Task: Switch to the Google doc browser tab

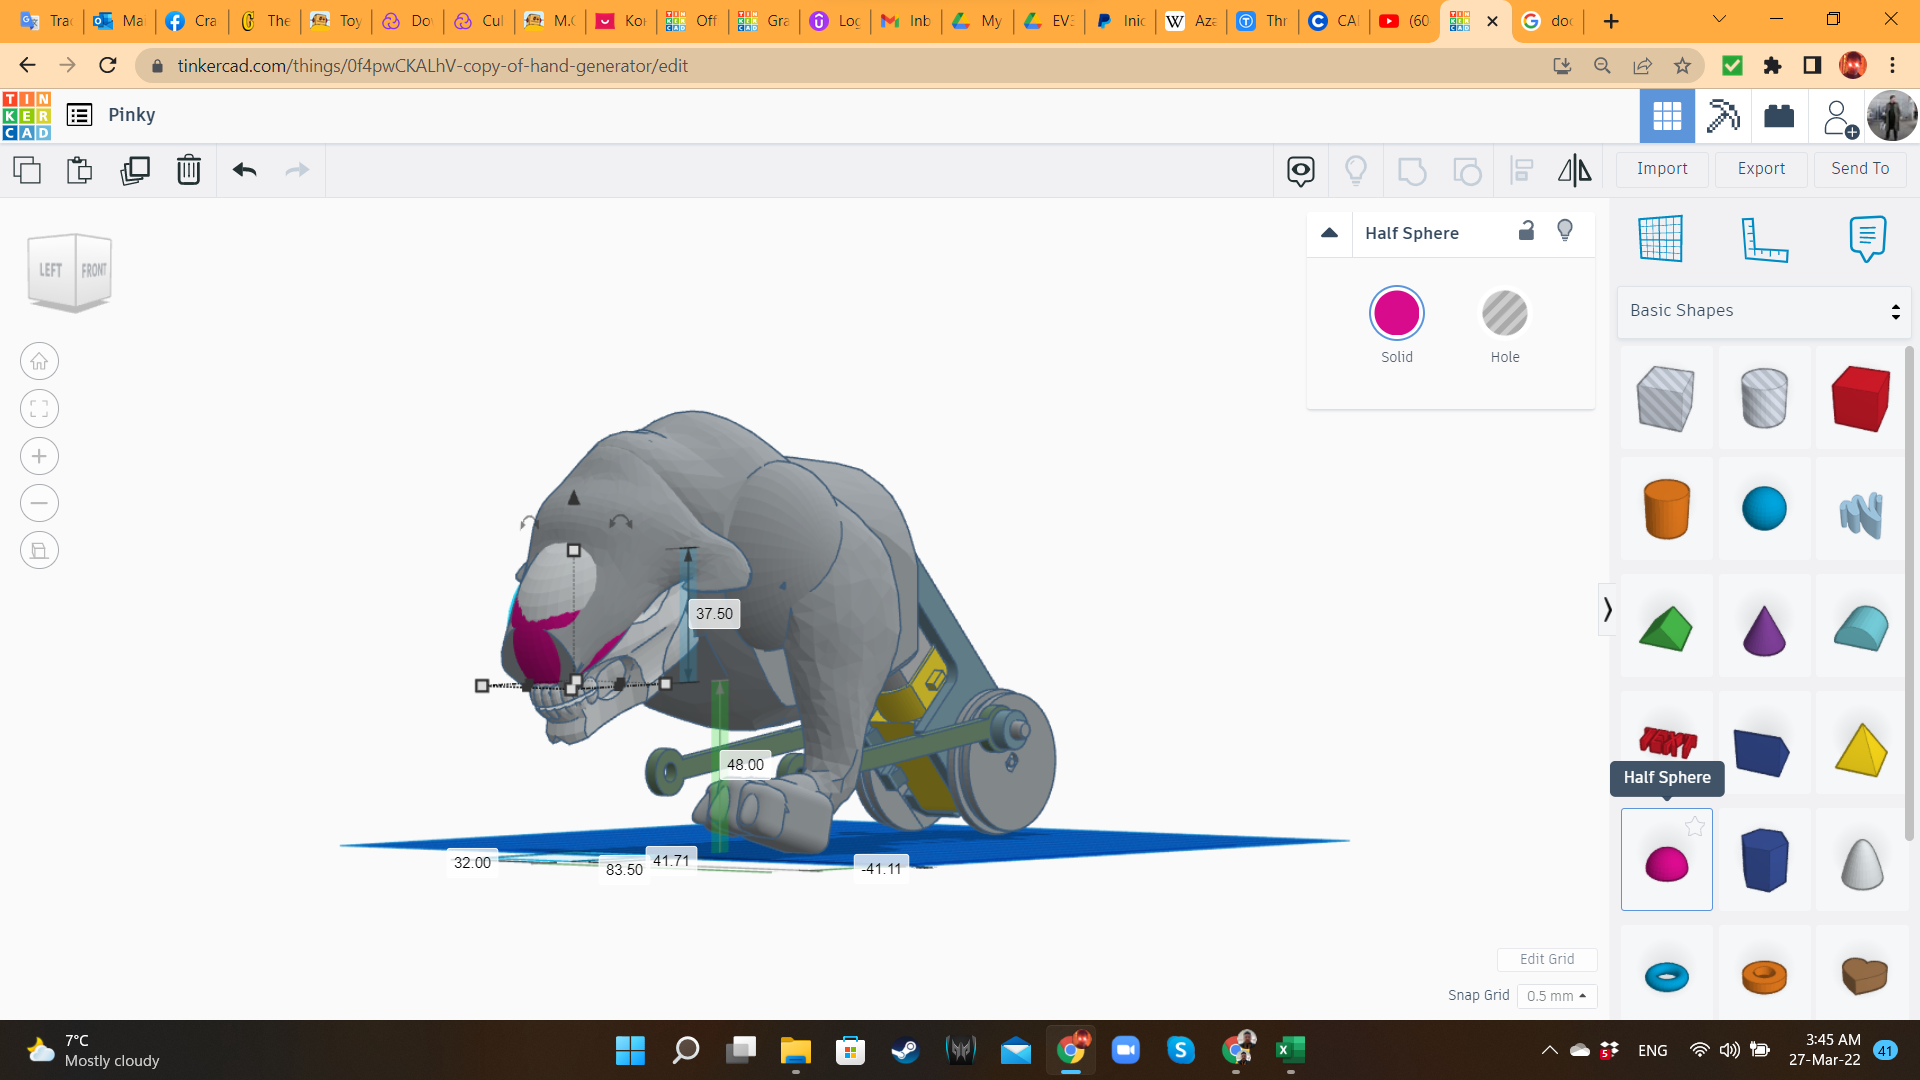Action: tap(1547, 21)
